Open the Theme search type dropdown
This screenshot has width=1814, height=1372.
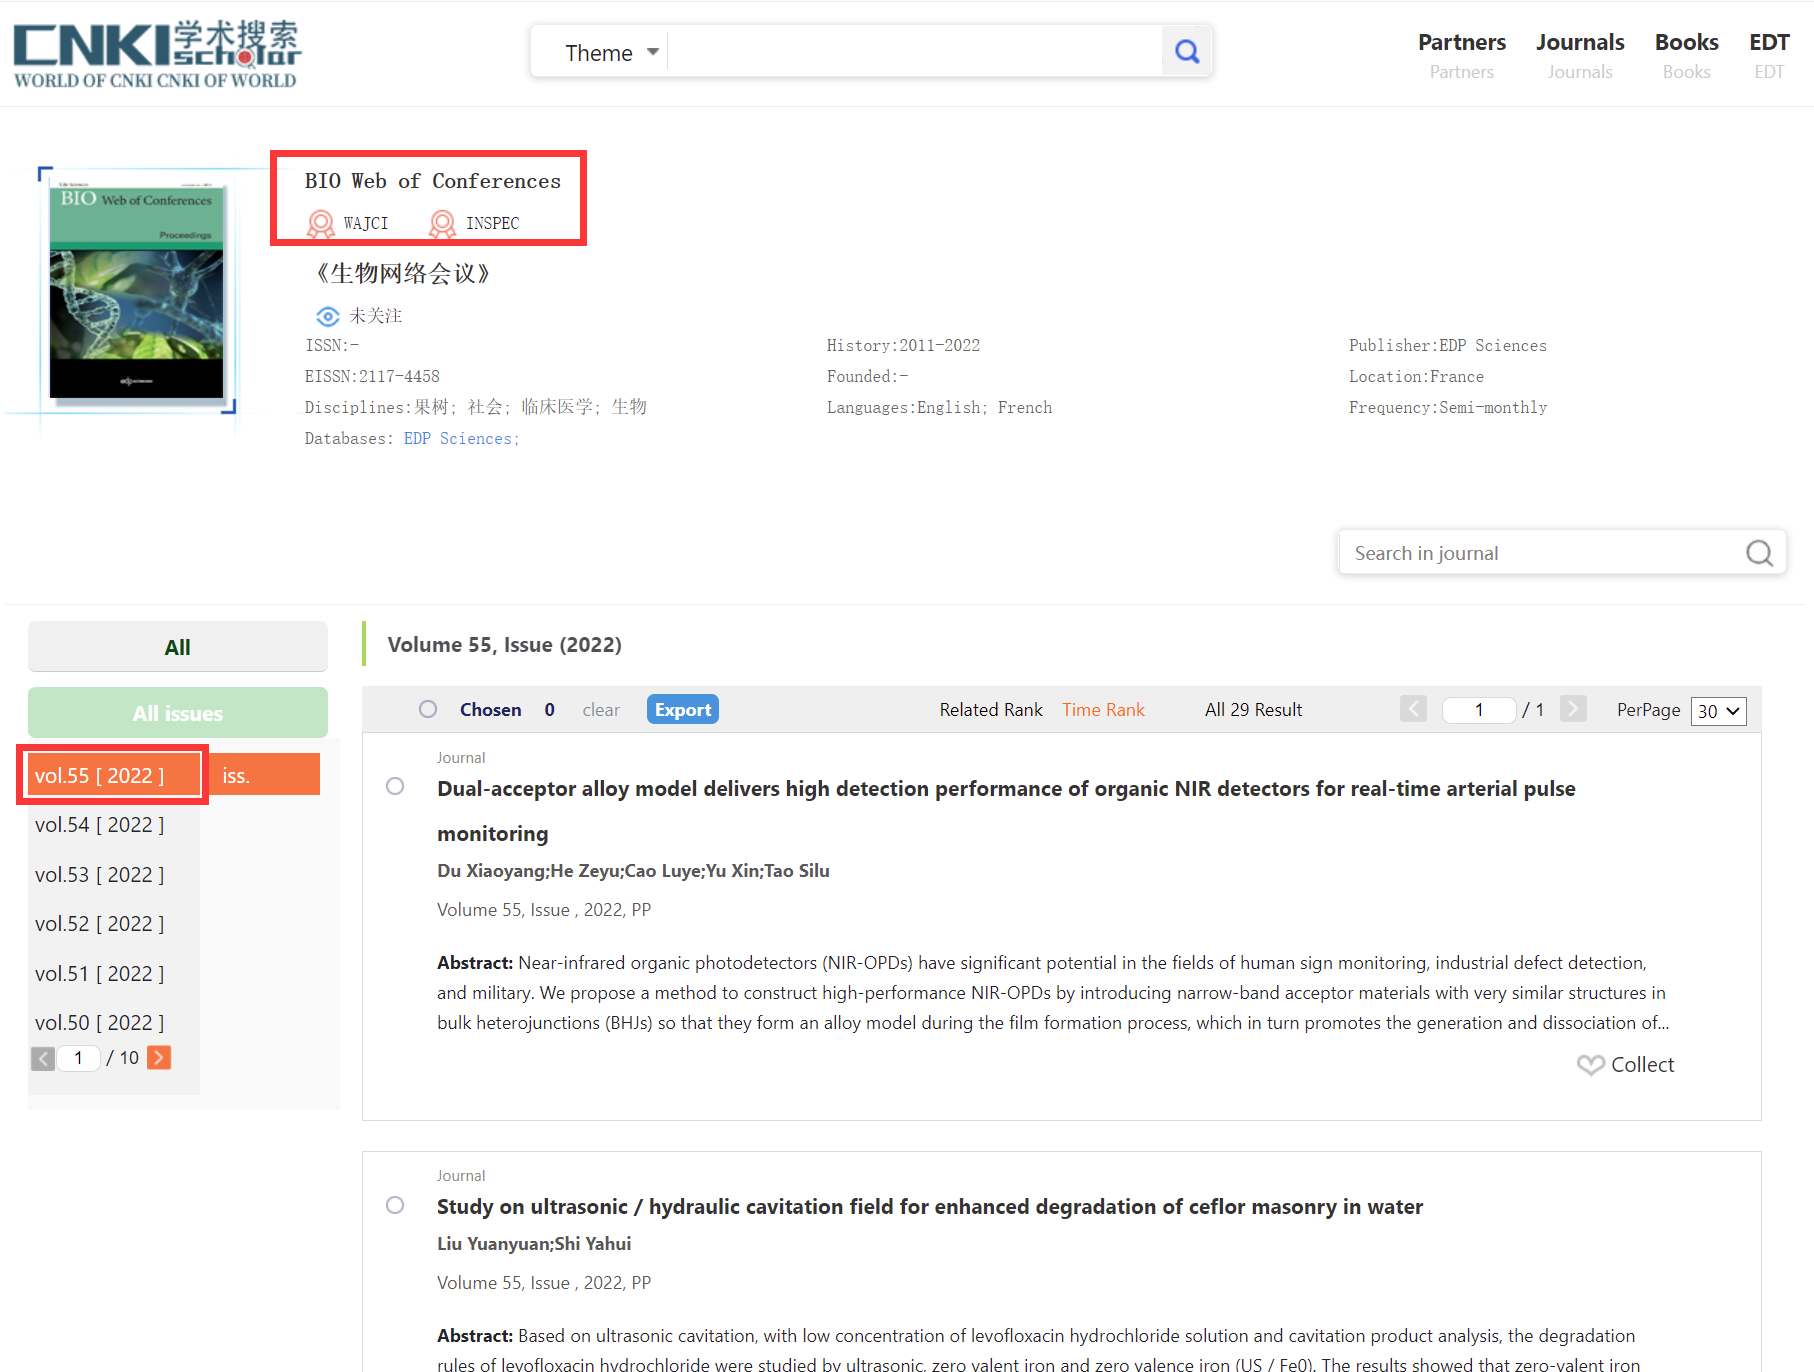[612, 52]
